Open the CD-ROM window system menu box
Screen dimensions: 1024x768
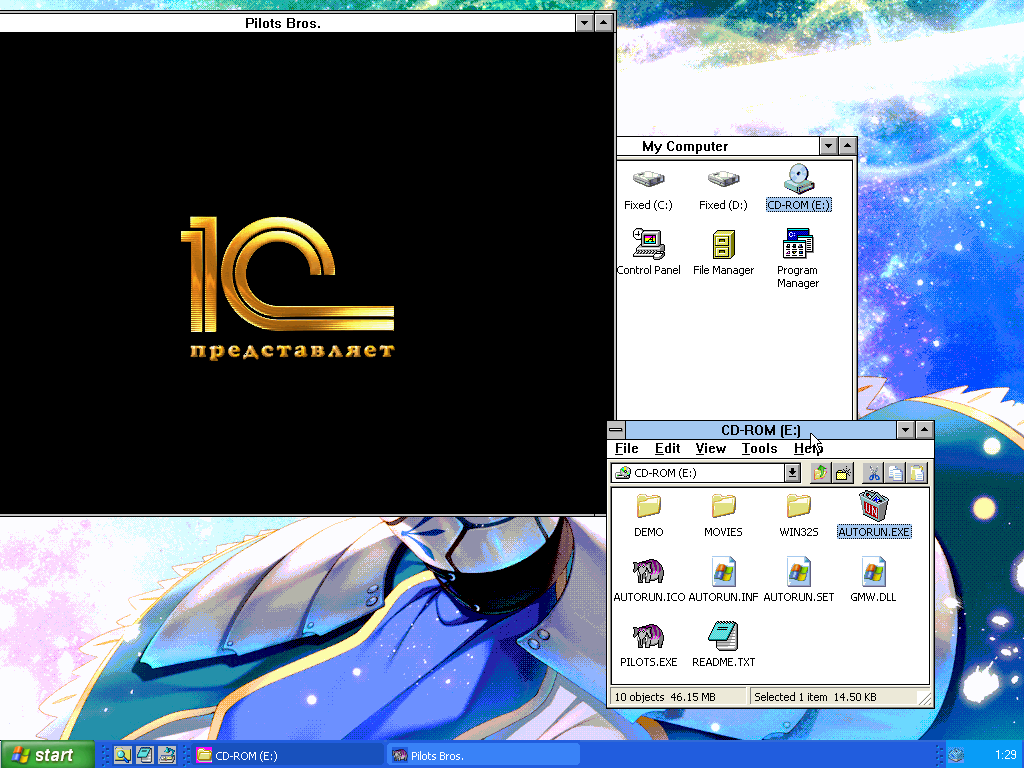point(616,430)
